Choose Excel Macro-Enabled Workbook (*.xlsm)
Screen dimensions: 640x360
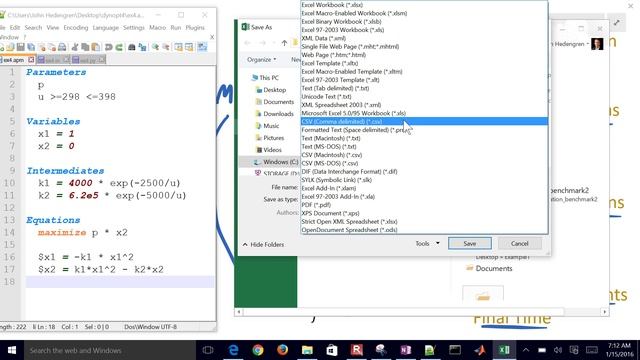click(424, 13)
